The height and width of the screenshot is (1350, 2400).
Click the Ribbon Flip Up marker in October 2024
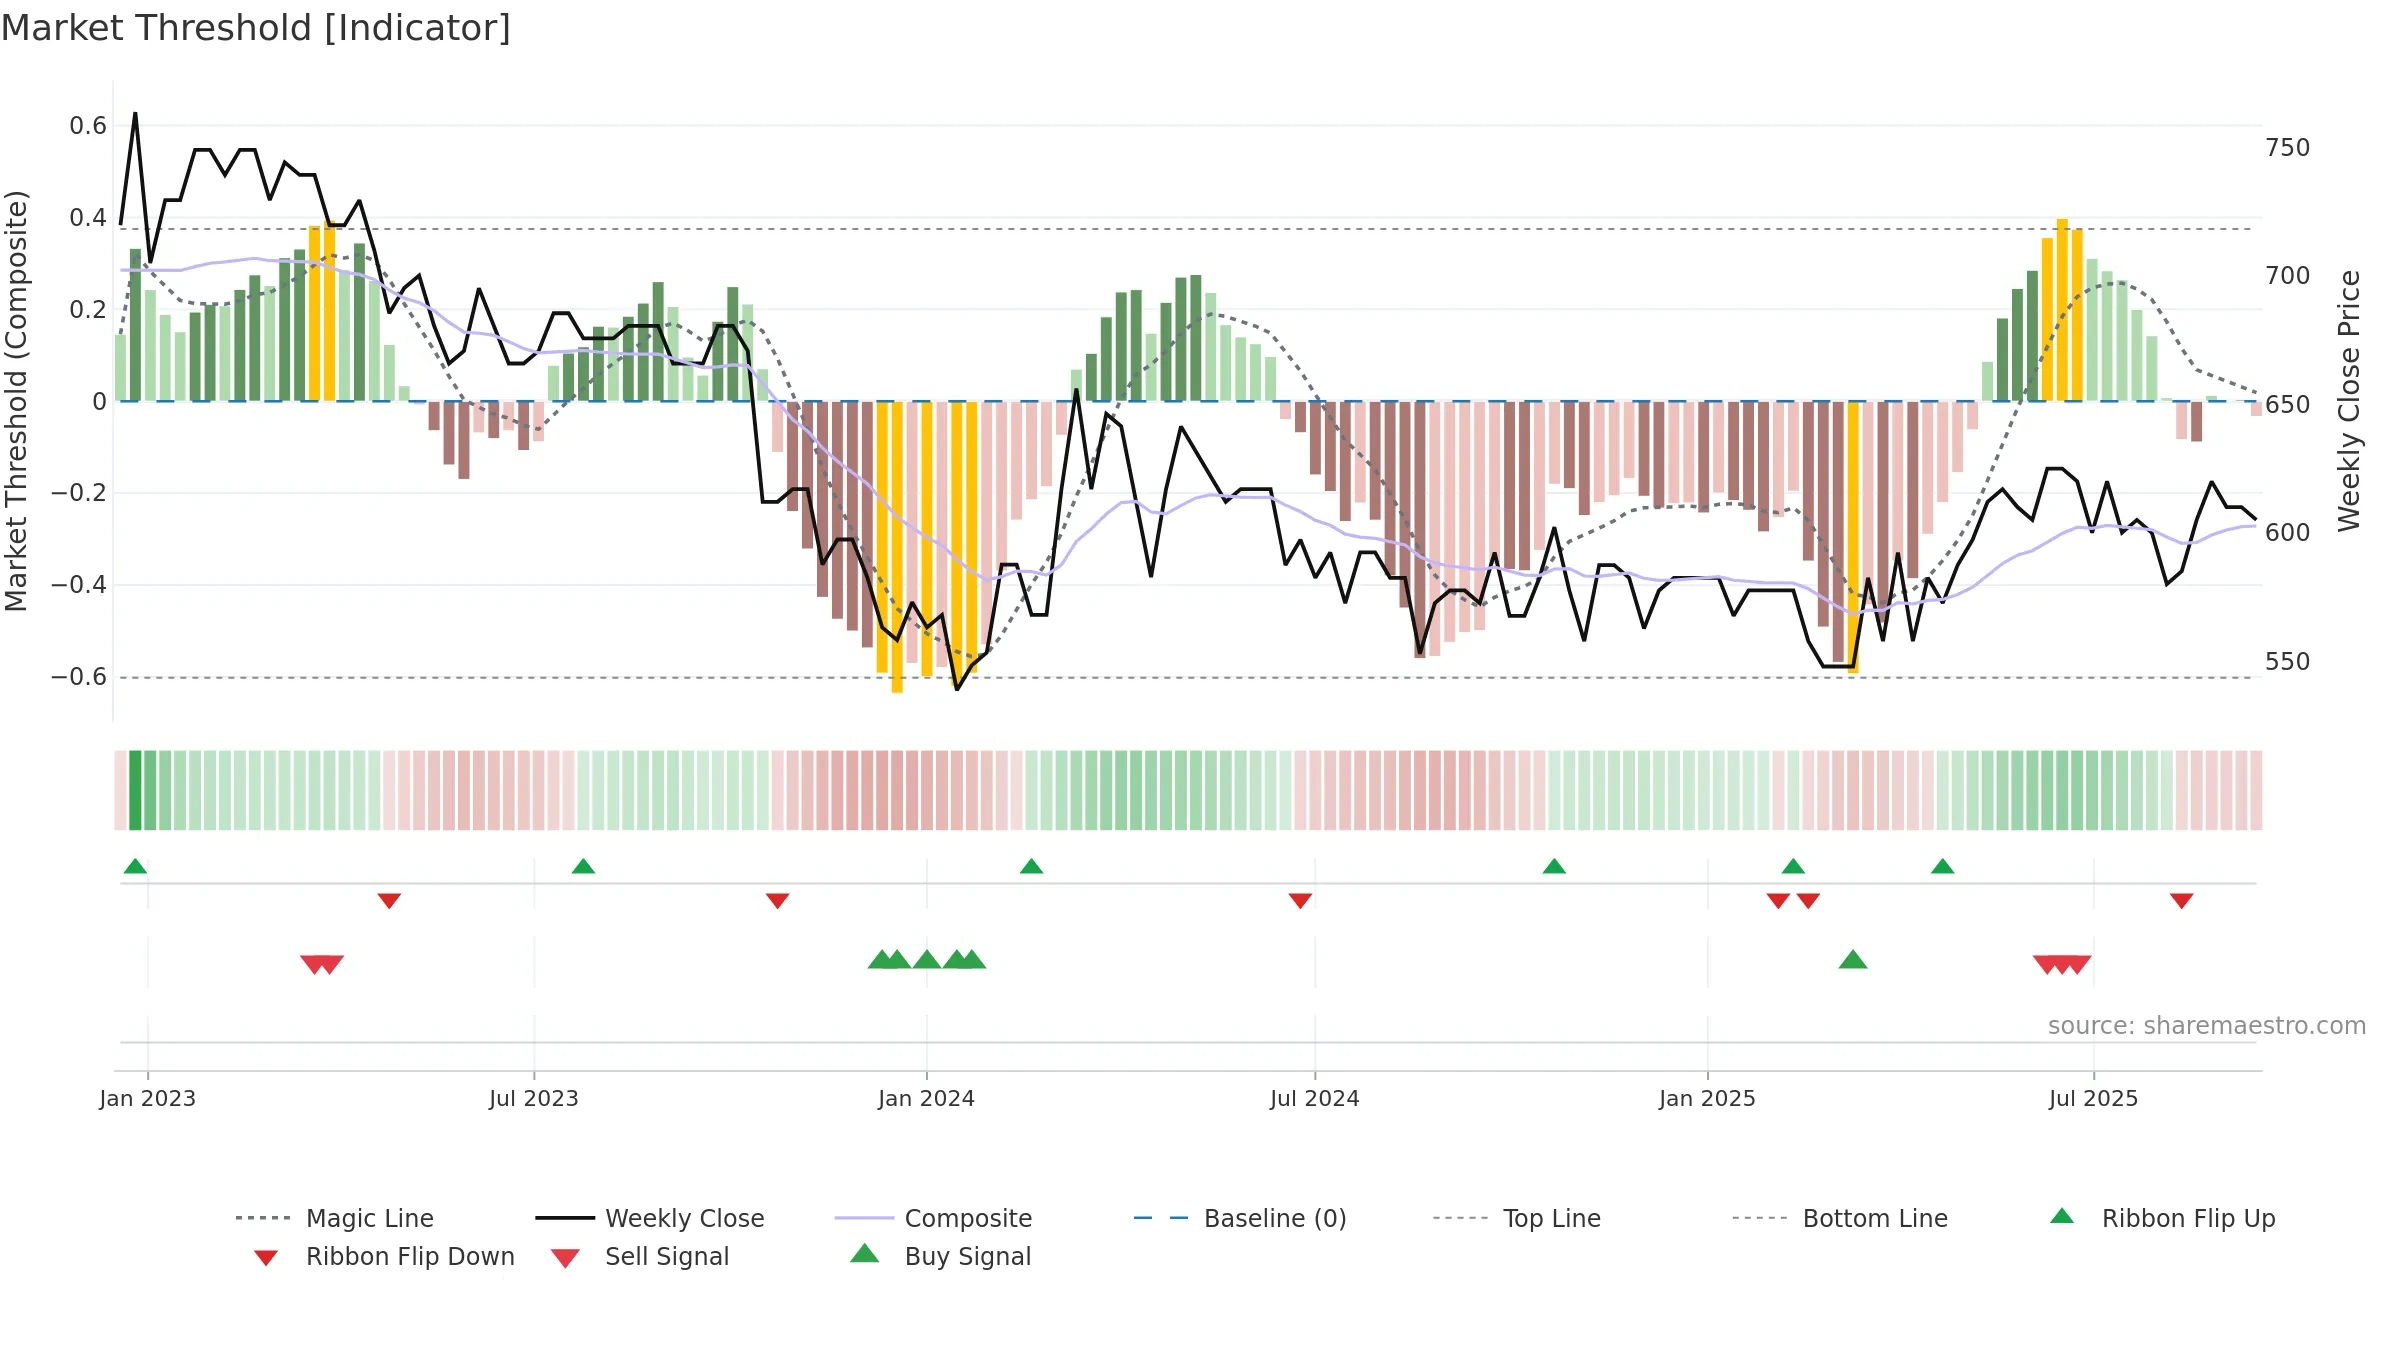click(1554, 866)
